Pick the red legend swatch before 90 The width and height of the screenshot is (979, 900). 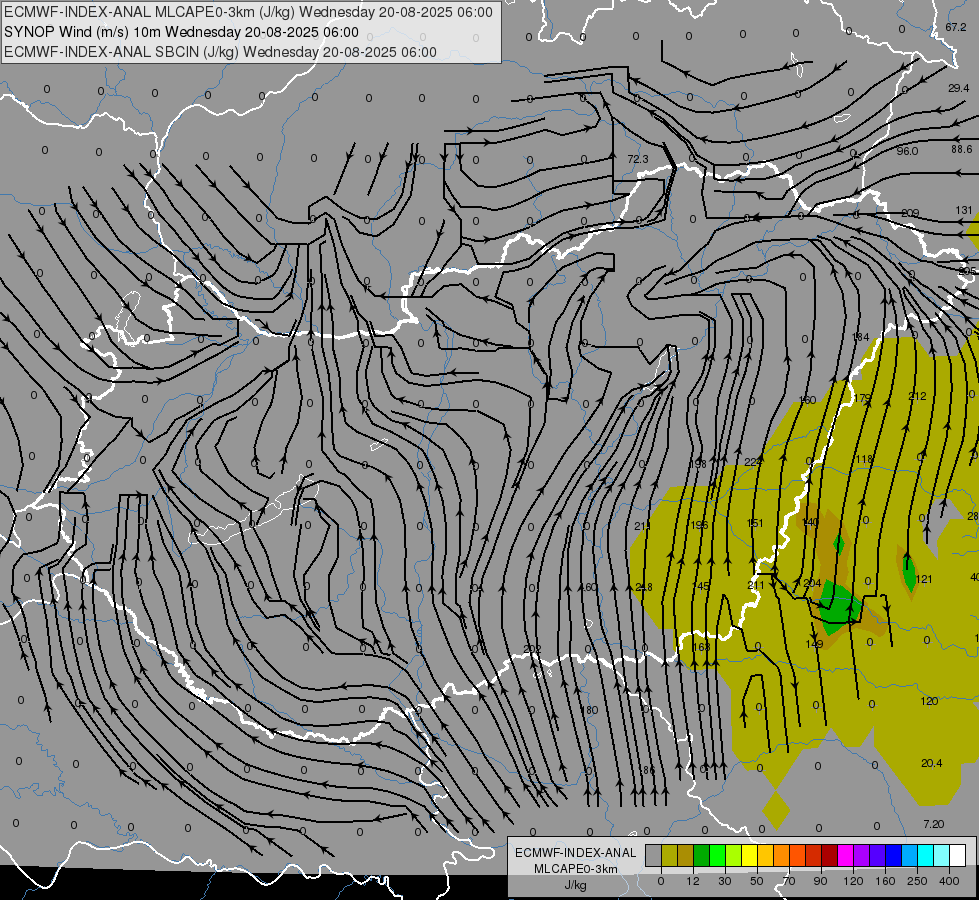pyautogui.click(x=813, y=856)
